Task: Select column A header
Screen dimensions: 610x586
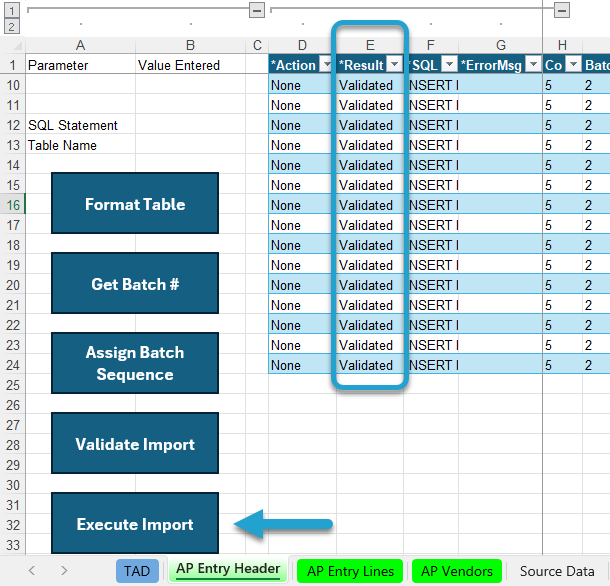Action: (81, 45)
